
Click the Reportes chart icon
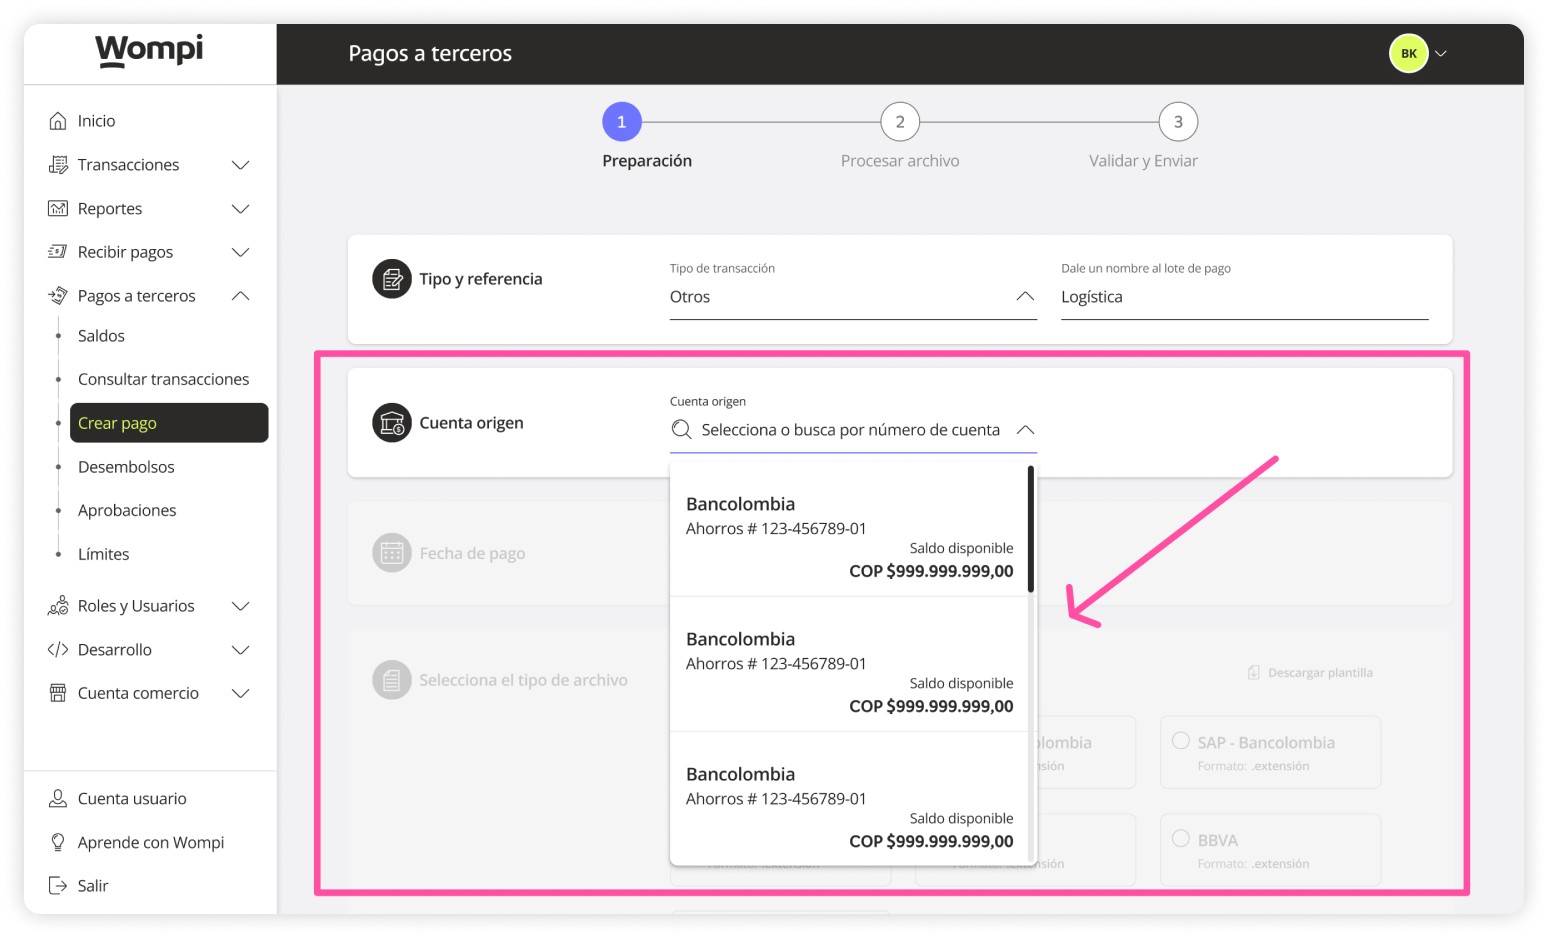point(58,209)
